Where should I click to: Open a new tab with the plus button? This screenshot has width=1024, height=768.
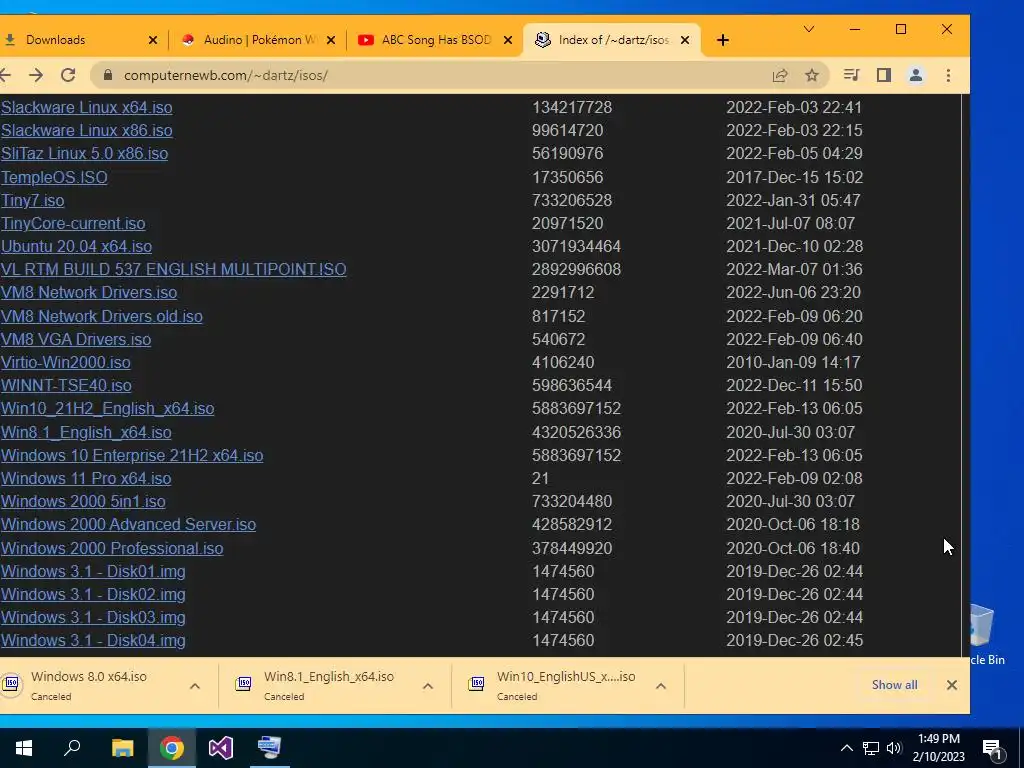coord(722,40)
